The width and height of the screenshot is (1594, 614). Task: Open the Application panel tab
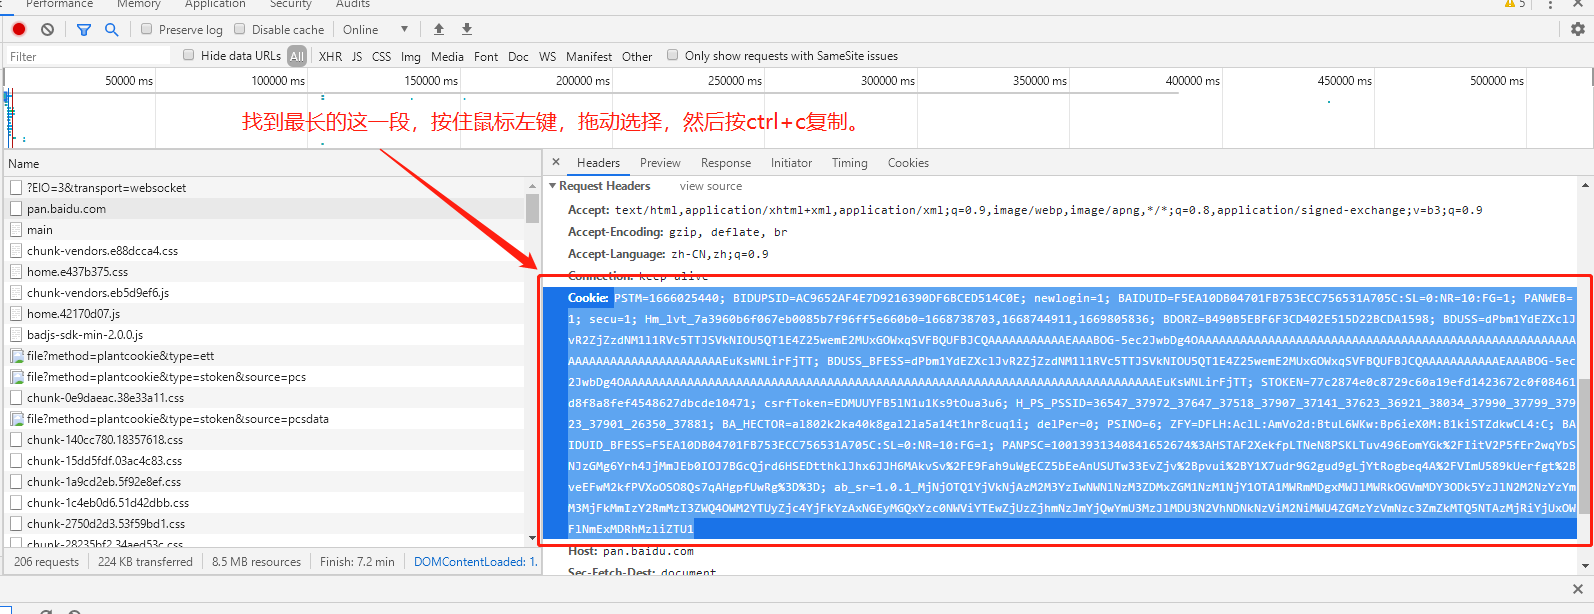point(215,4)
